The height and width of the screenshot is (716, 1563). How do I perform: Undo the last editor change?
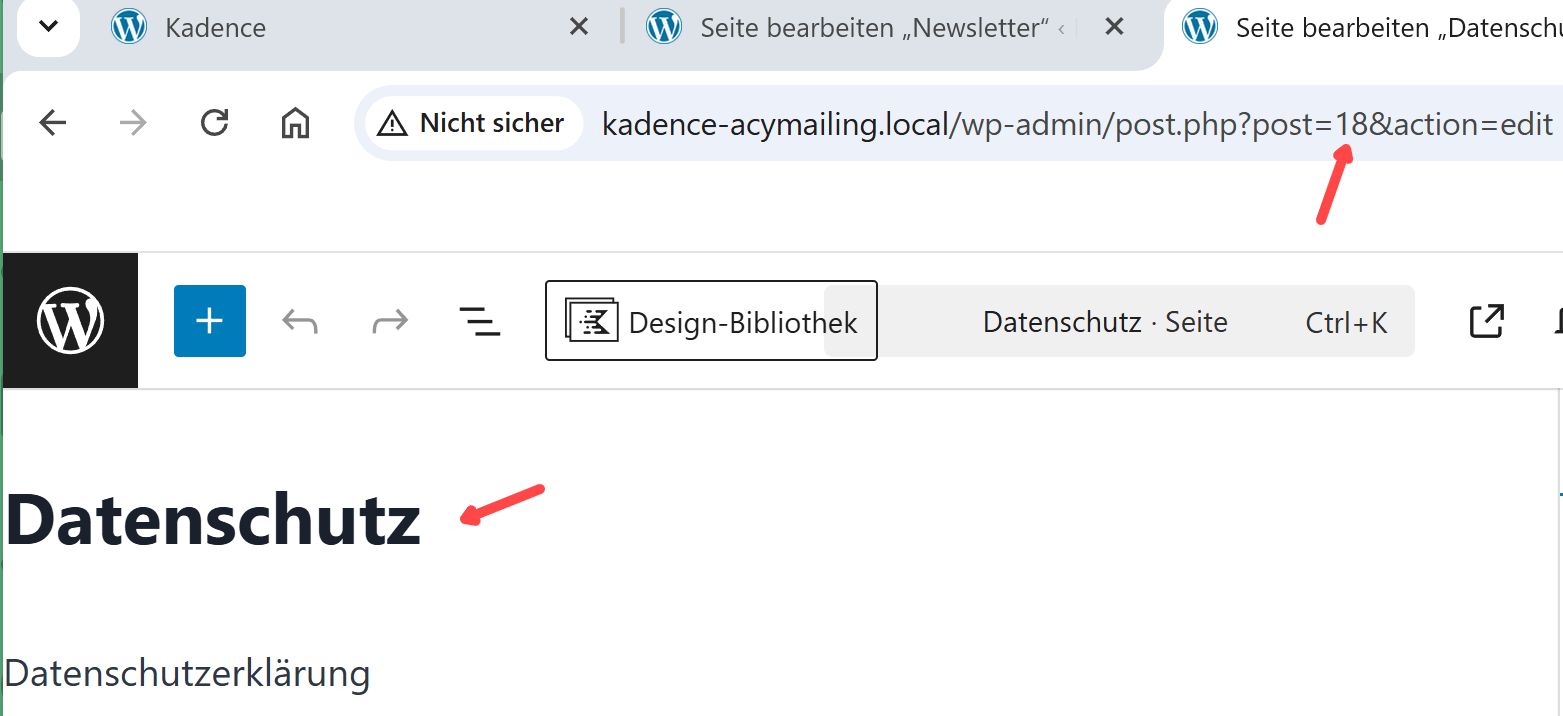(x=300, y=321)
